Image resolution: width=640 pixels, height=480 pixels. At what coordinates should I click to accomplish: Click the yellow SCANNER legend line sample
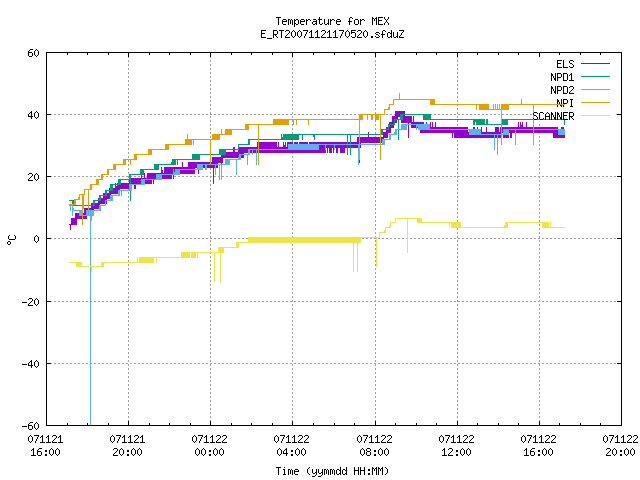pyautogui.click(x=596, y=116)
